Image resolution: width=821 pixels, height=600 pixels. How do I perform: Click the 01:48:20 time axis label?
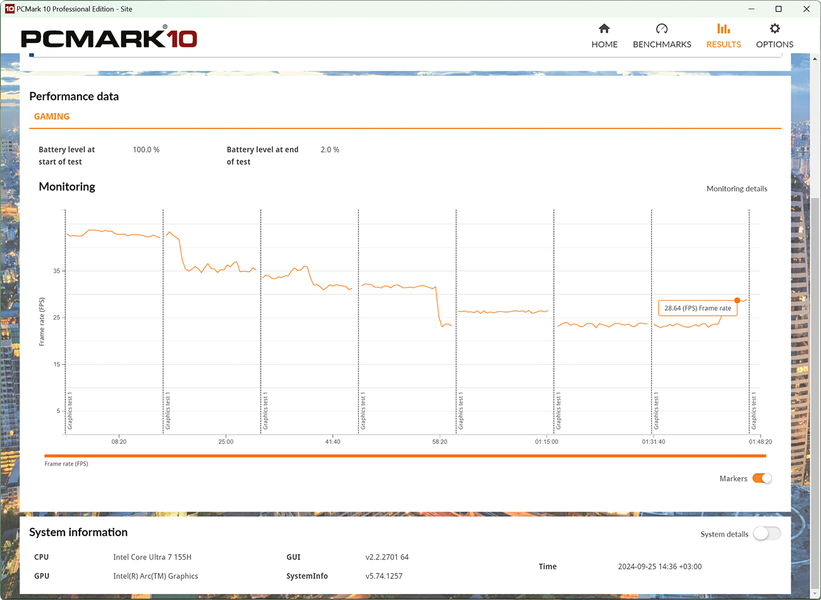point(760,442)
